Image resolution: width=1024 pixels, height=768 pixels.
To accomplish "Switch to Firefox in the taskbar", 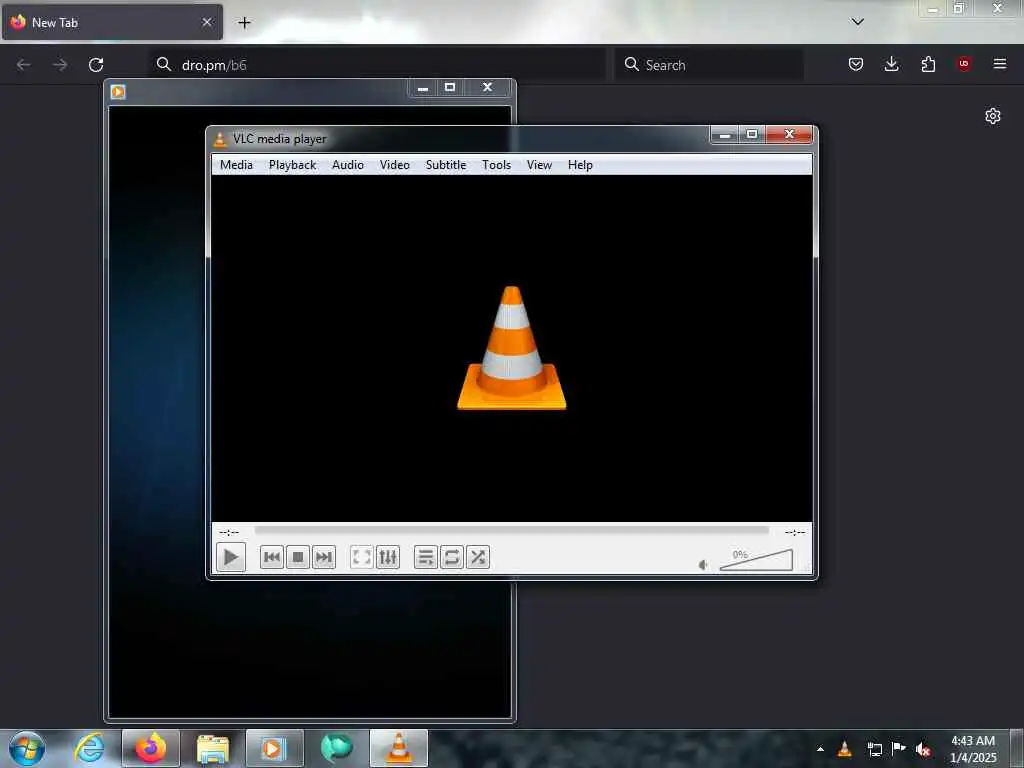I will pos(151,748).
